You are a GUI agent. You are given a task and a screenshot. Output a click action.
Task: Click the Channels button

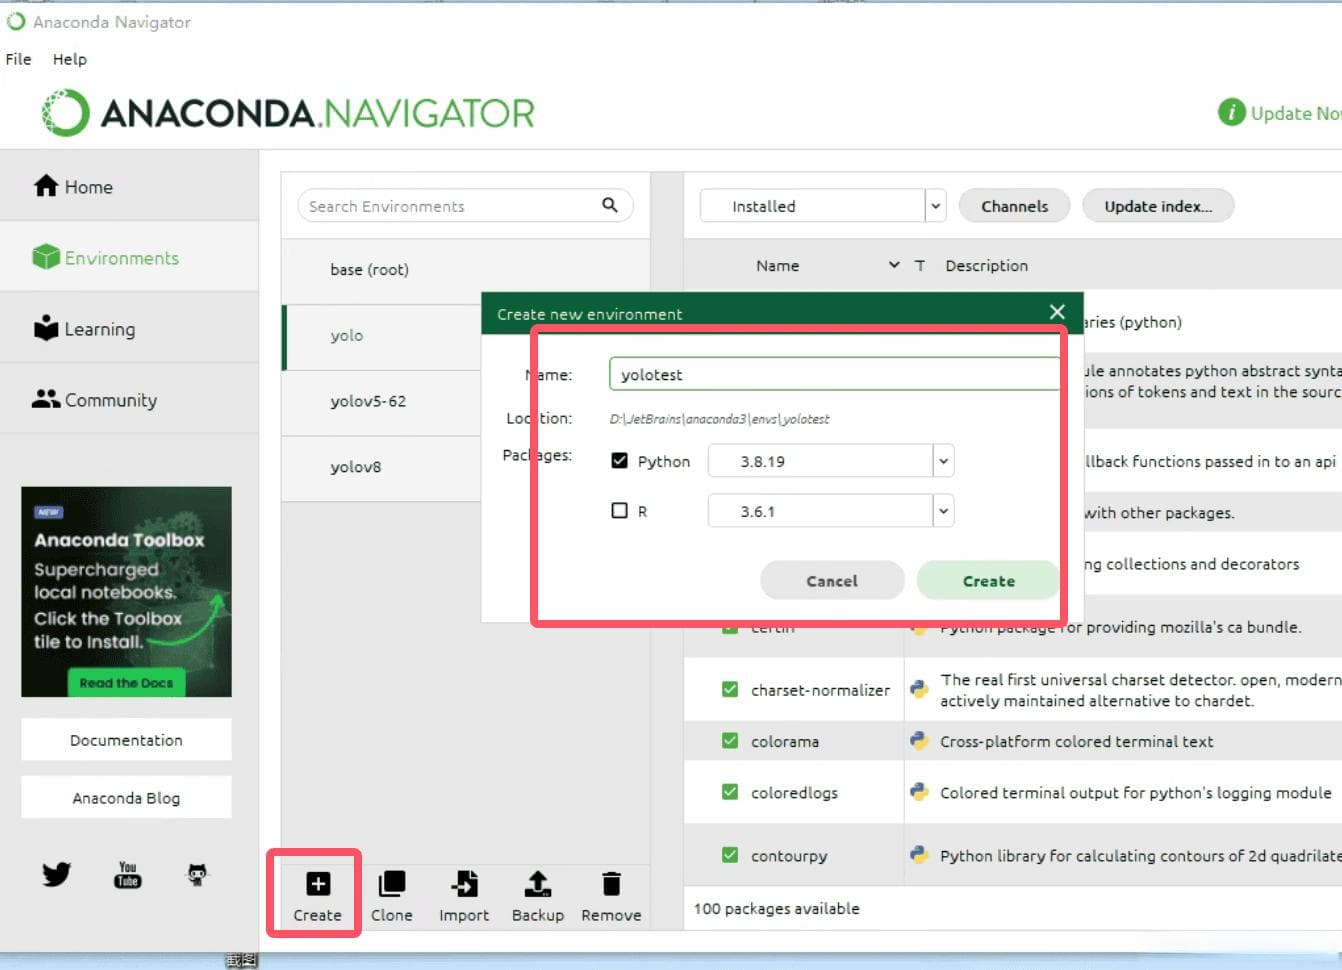1014,206
